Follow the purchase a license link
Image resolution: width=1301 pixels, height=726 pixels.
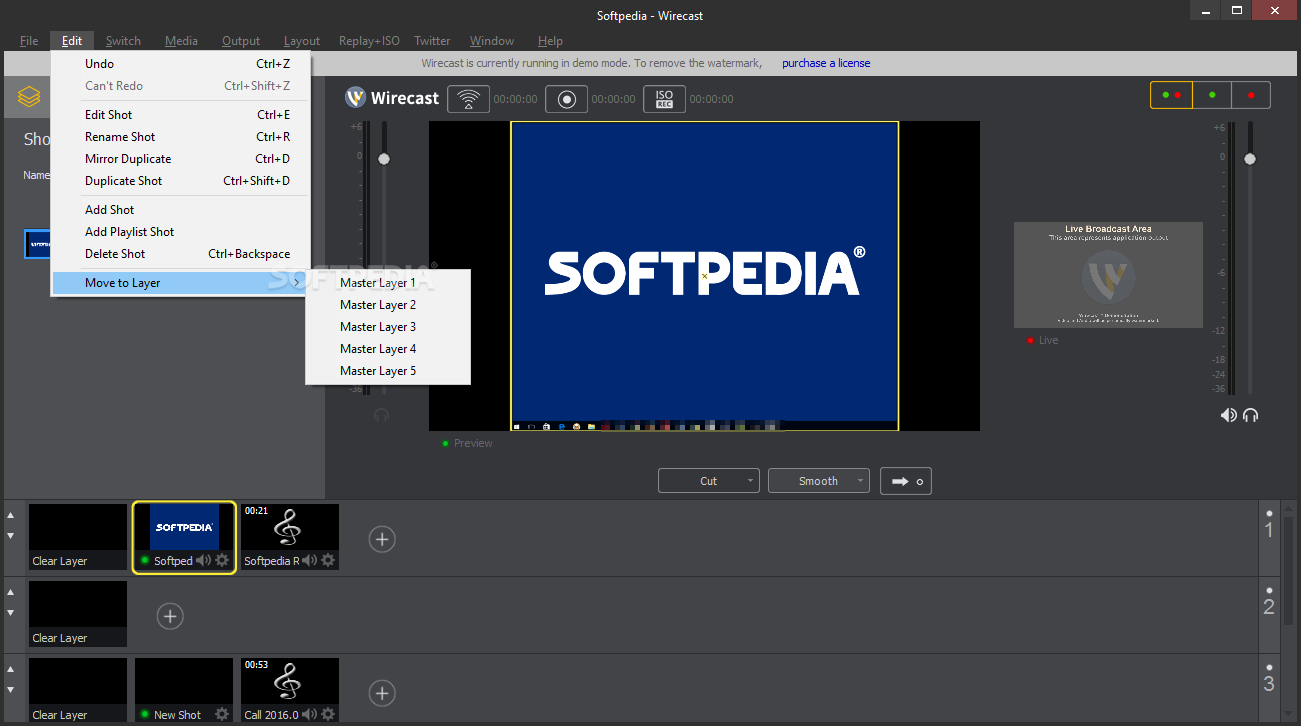point(826,63)
